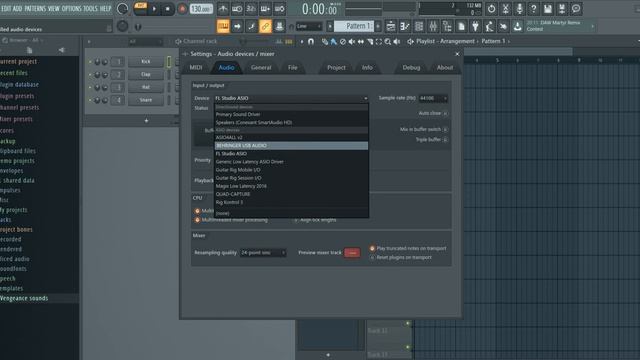Open the Piano roll icon
Screen dimensions: 640x360
pyautogui.click(x=405, y=27)
